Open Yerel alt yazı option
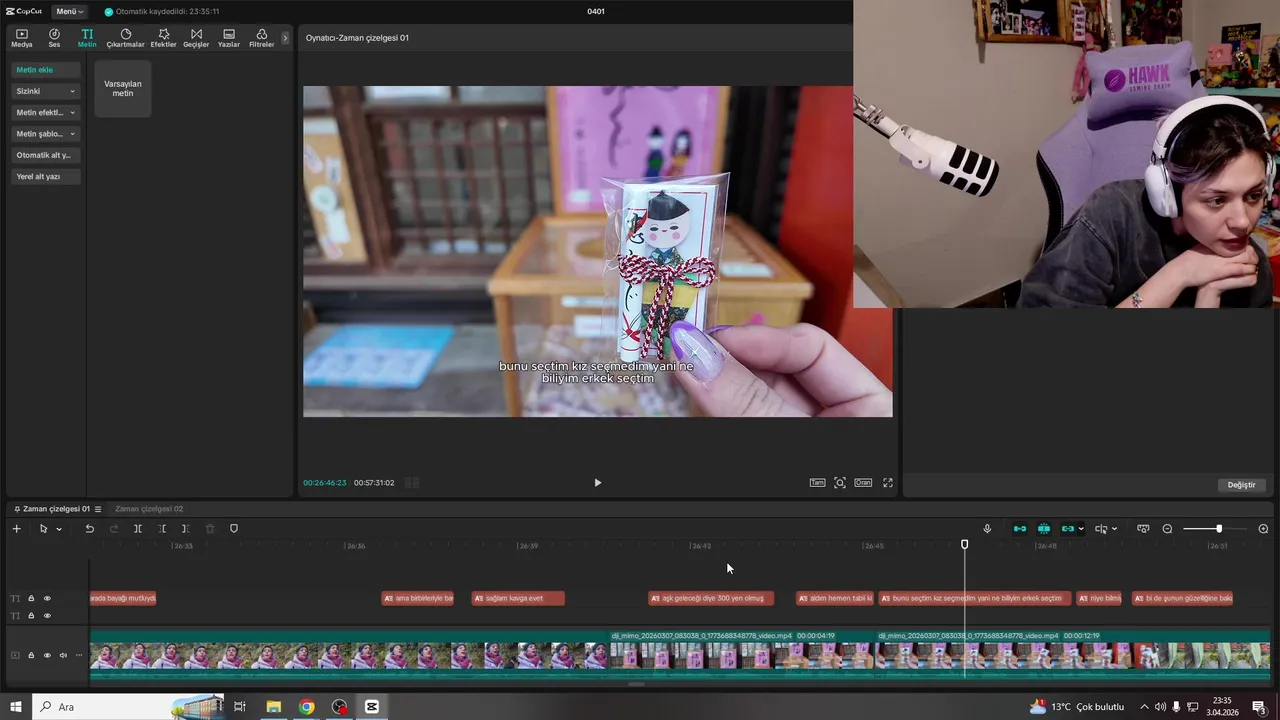 pyautogui.click(x=46, y=176)
